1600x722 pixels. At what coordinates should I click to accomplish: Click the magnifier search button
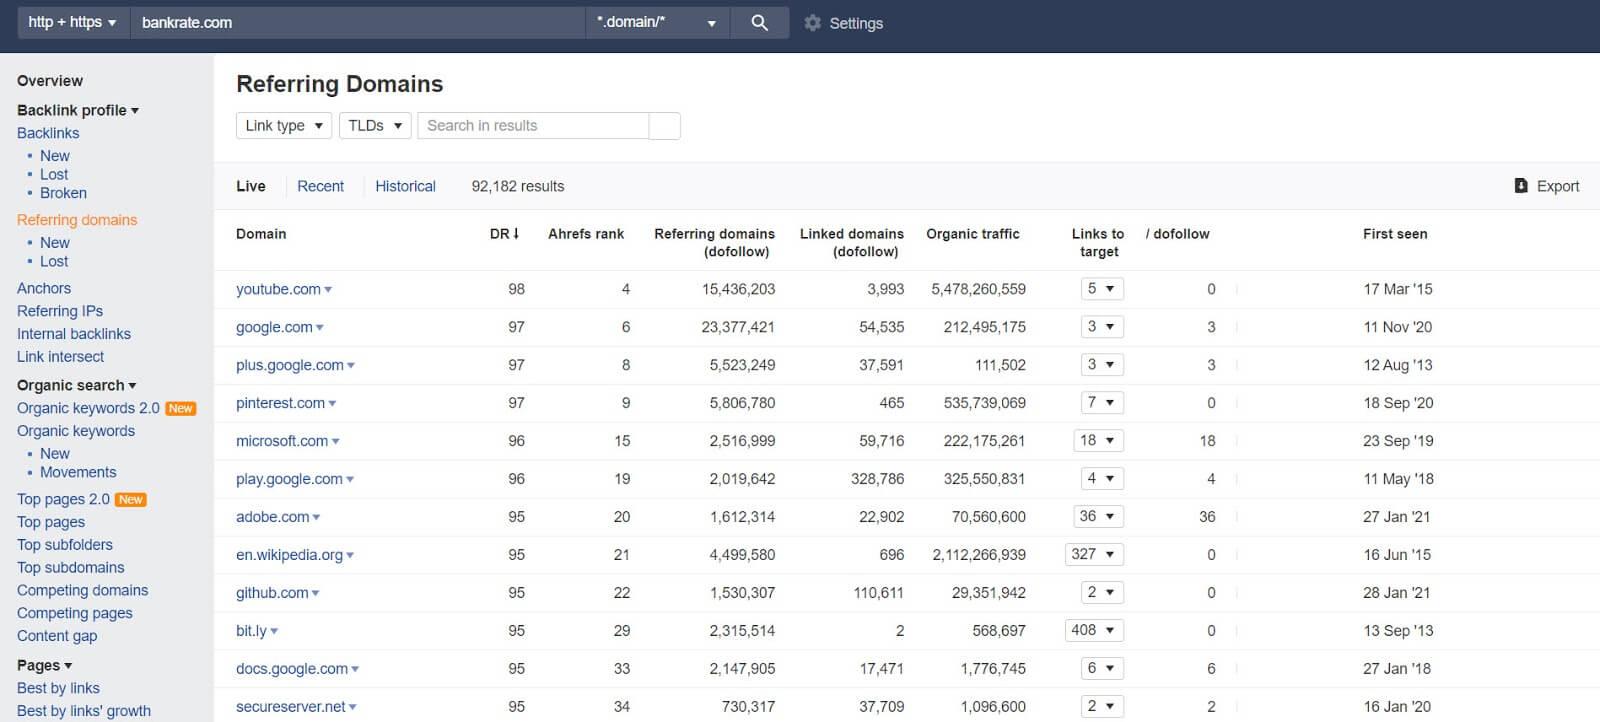(x=759, y=22)
